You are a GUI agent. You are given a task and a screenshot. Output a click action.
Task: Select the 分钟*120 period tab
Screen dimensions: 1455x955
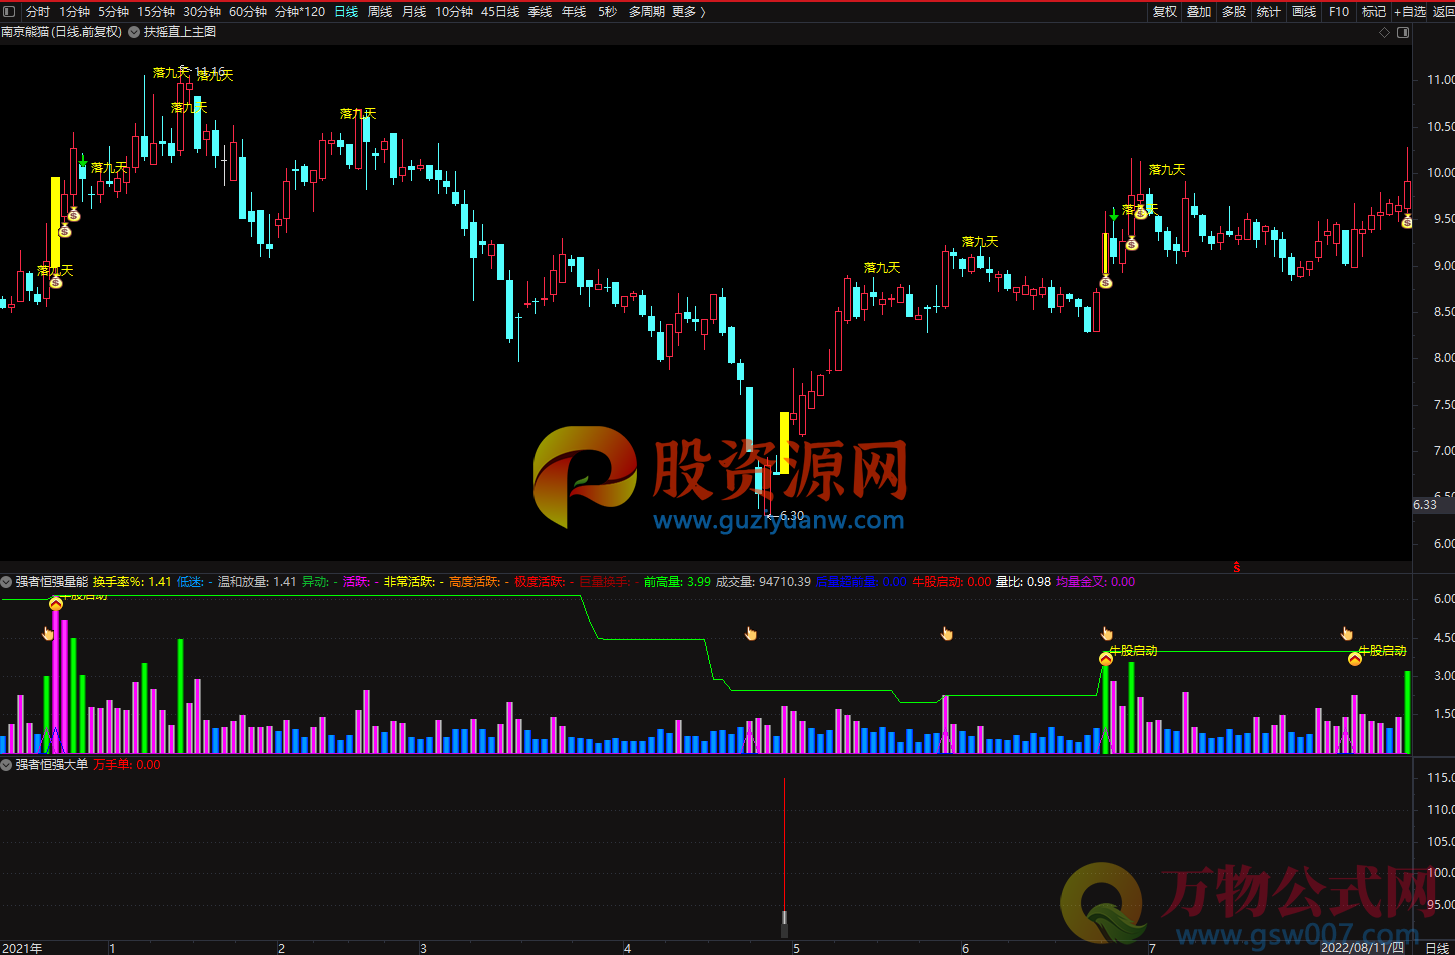300,11
